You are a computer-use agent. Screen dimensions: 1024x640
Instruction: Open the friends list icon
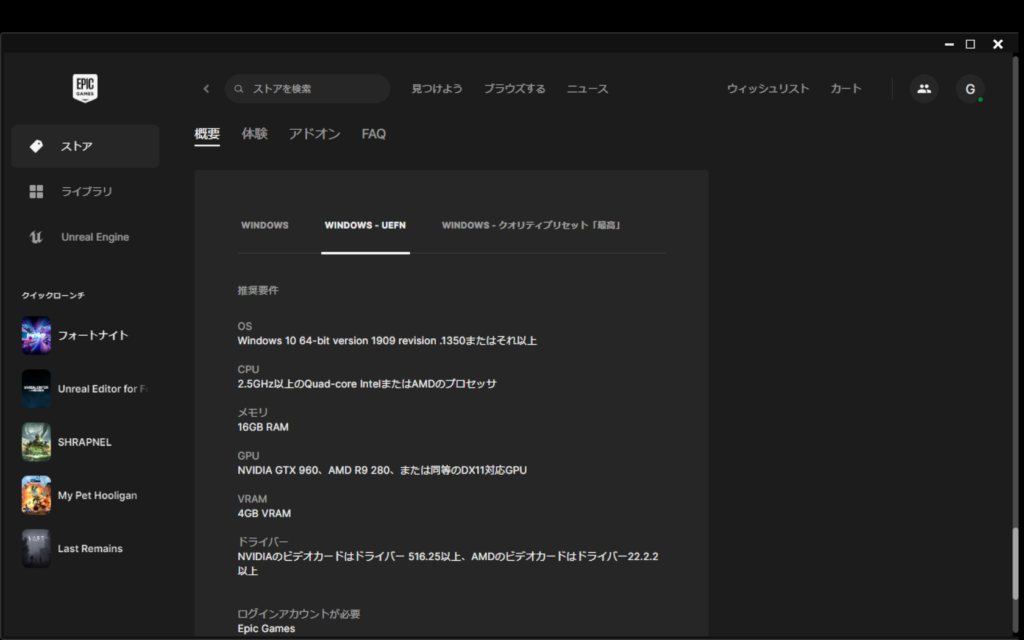(924, 89)
